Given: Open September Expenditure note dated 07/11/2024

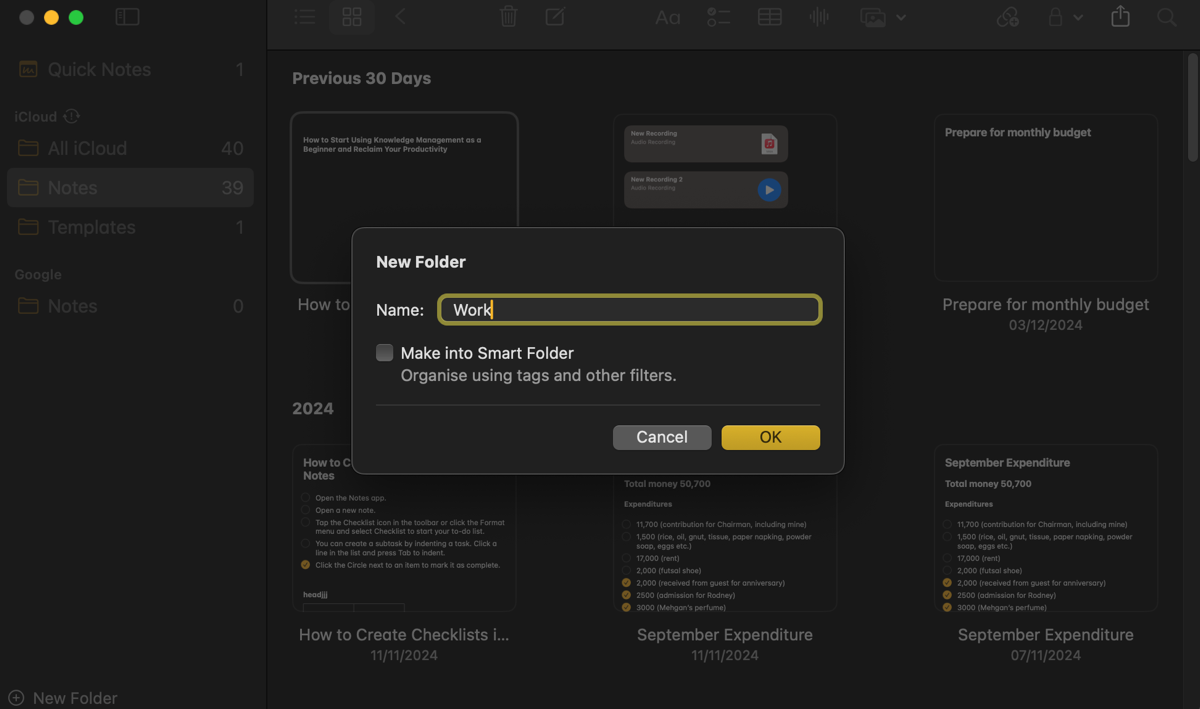Looking at the screenshot, I should (x=1046, y=634).
